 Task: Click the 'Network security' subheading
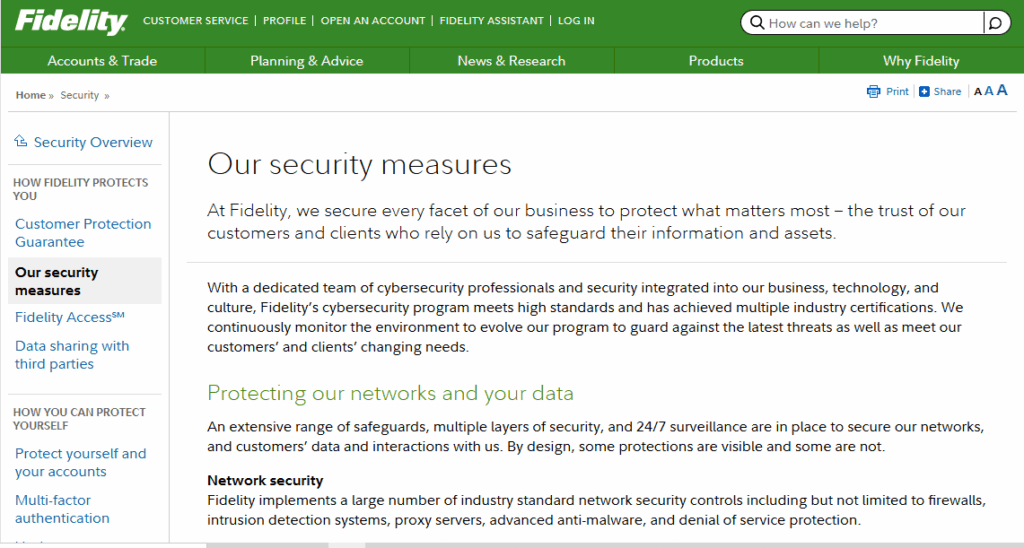click(x=265, y=481)
